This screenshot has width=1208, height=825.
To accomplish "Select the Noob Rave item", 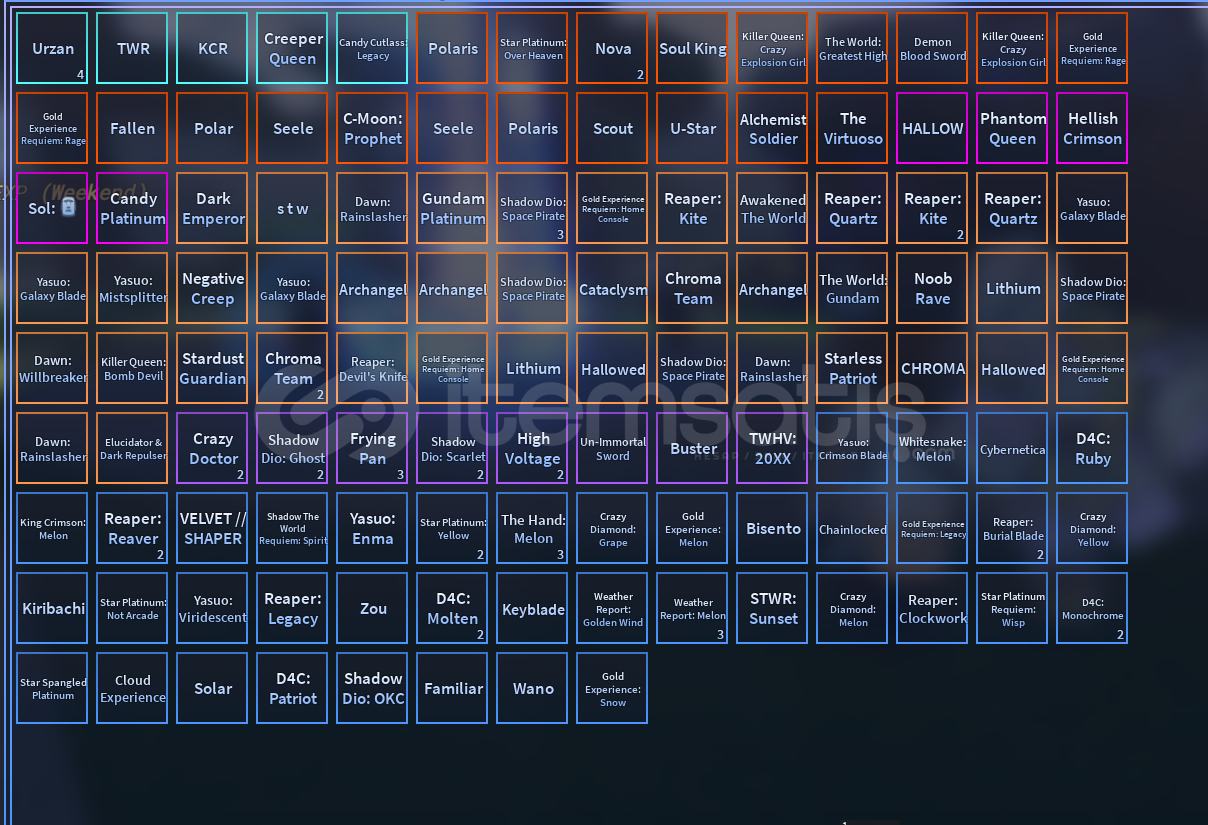I will 932,288.
